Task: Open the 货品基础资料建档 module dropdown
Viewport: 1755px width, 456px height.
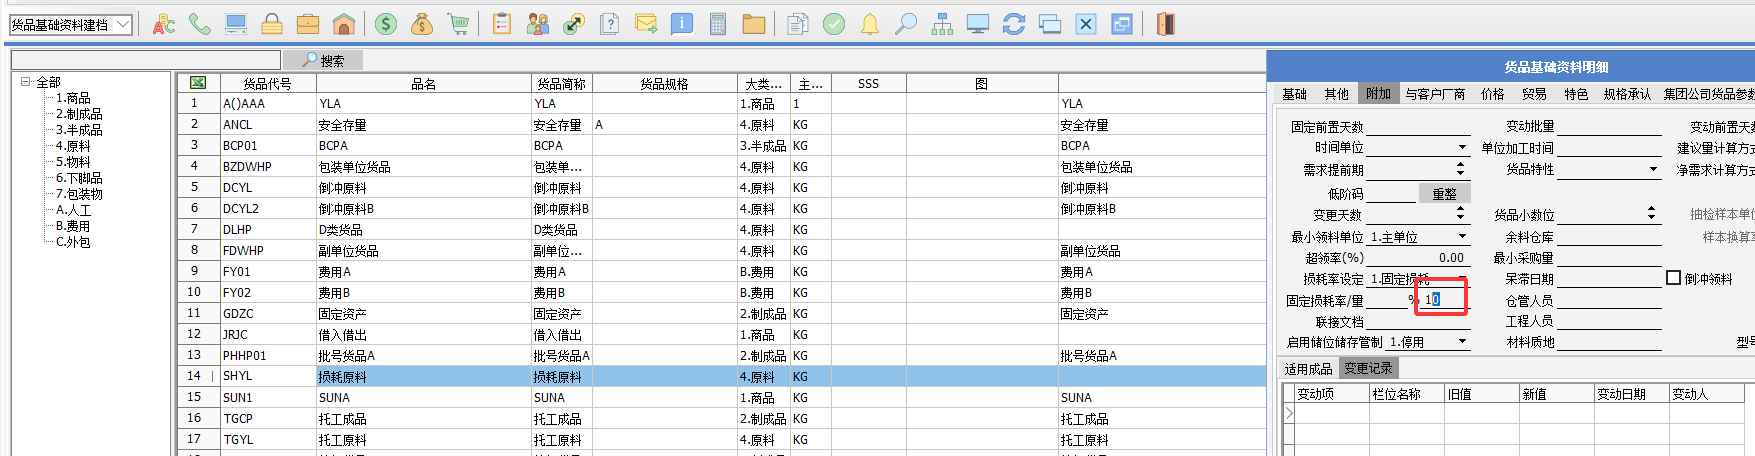Action: [123, 24]
